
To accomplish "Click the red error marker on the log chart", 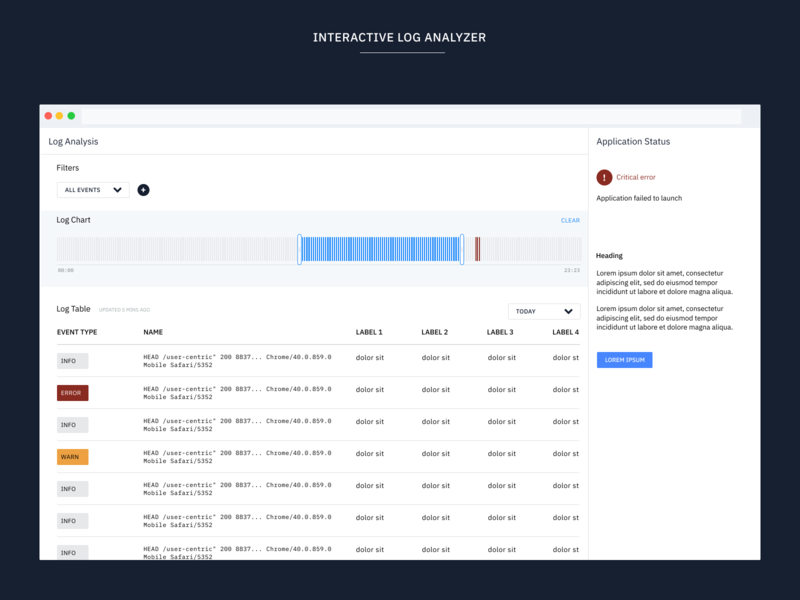I will pyautogui.click(x=478, y=247).
